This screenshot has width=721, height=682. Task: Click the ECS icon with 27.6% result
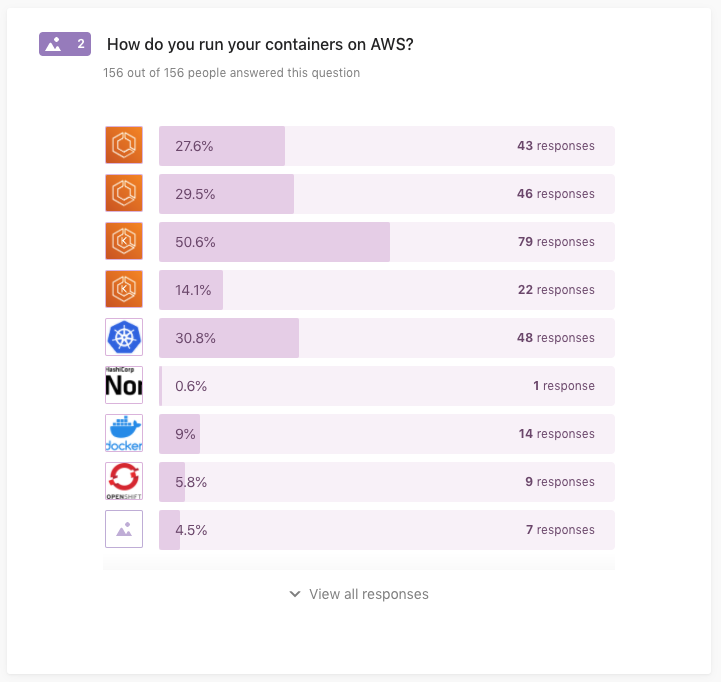point(124,145)
